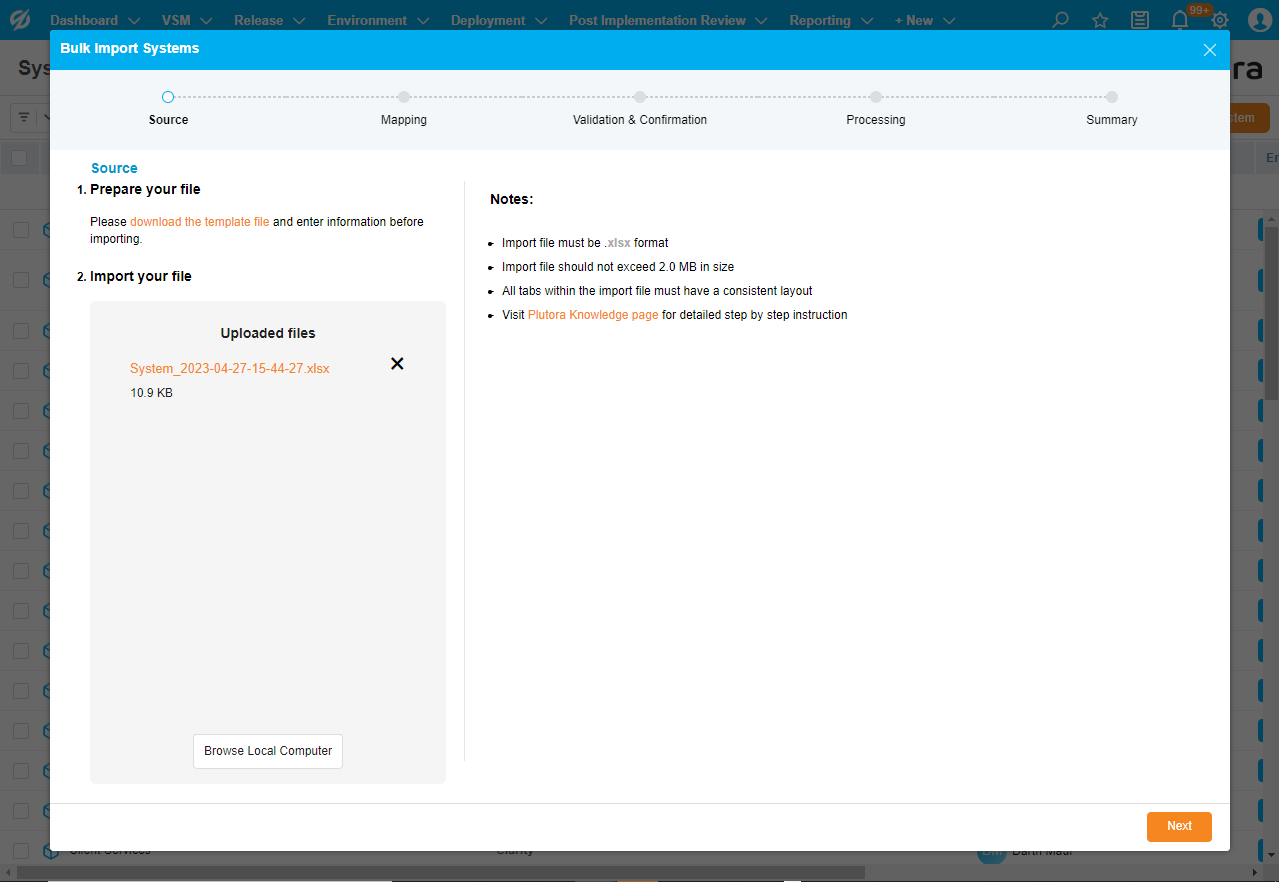Viewport: 1279px width, 882px height.
Task: Expand the Post Implementation Review dropdown
Action: pos(668,20)
